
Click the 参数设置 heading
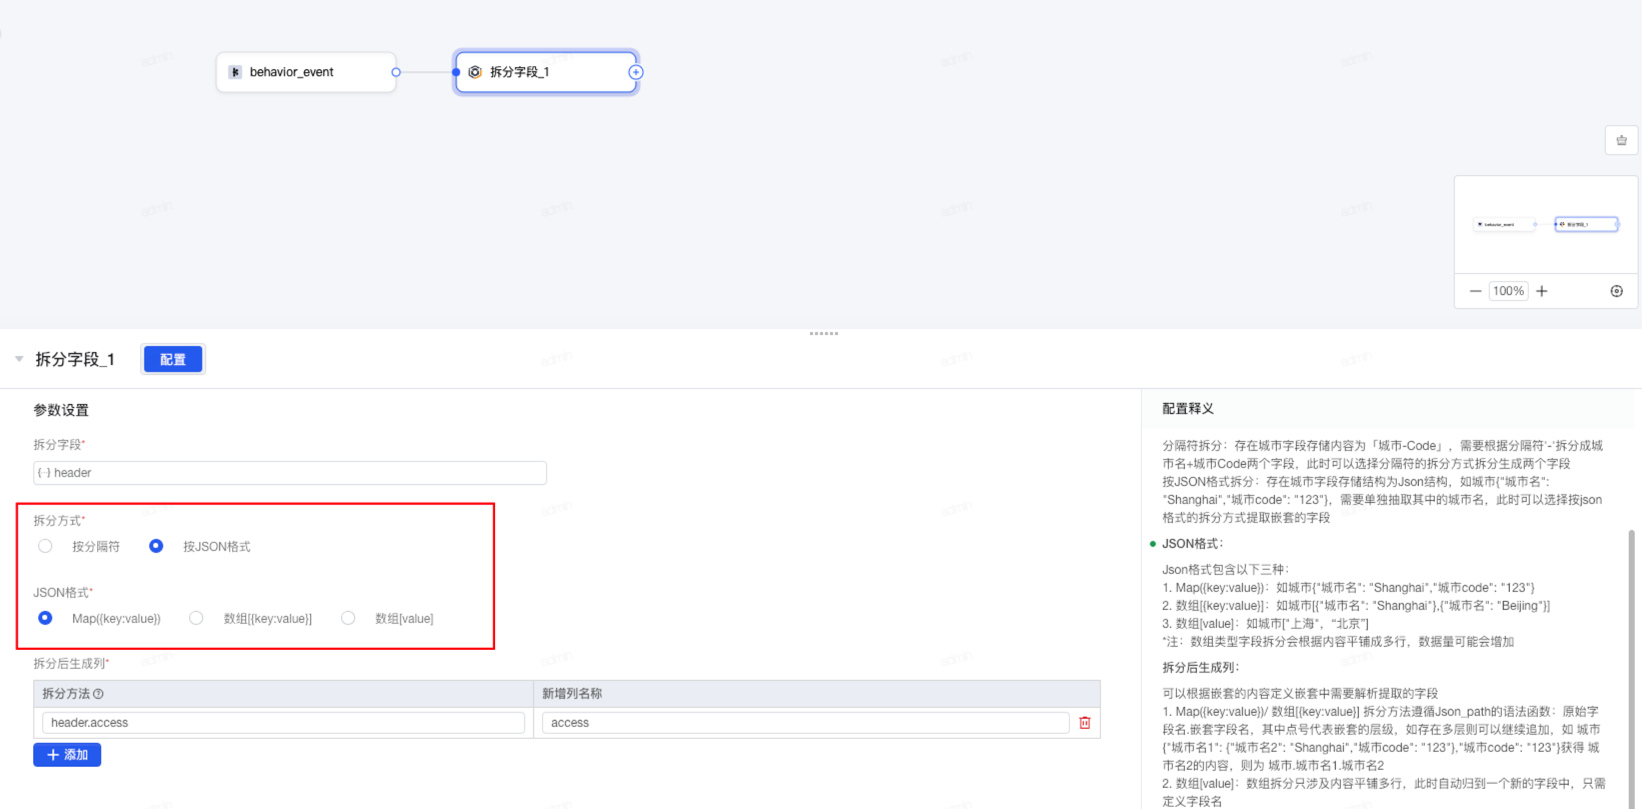(61, 410)
